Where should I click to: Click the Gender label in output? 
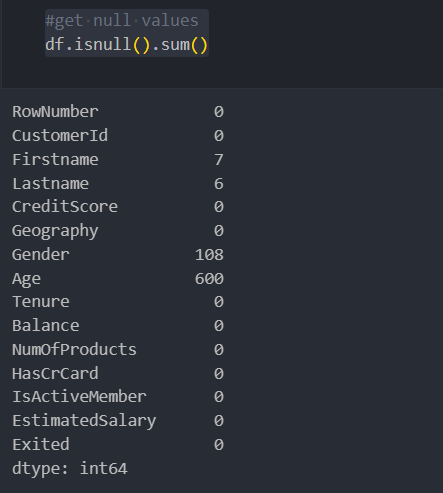click(x=41, y=255)
